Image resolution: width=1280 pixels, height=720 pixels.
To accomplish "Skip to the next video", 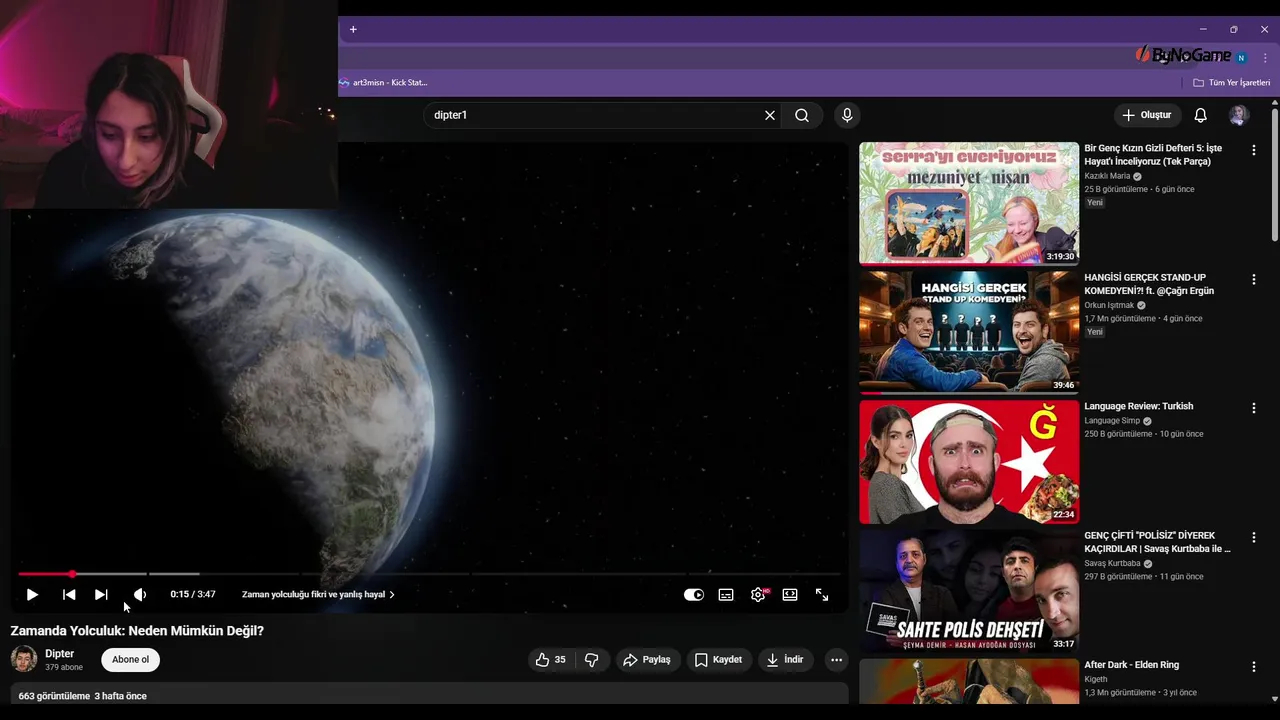I will 101,594.
